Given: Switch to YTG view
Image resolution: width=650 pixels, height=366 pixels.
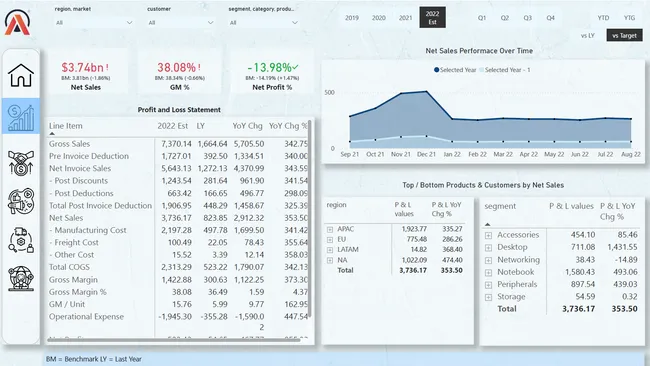Looking at the screenshot, I should point(629,18).
